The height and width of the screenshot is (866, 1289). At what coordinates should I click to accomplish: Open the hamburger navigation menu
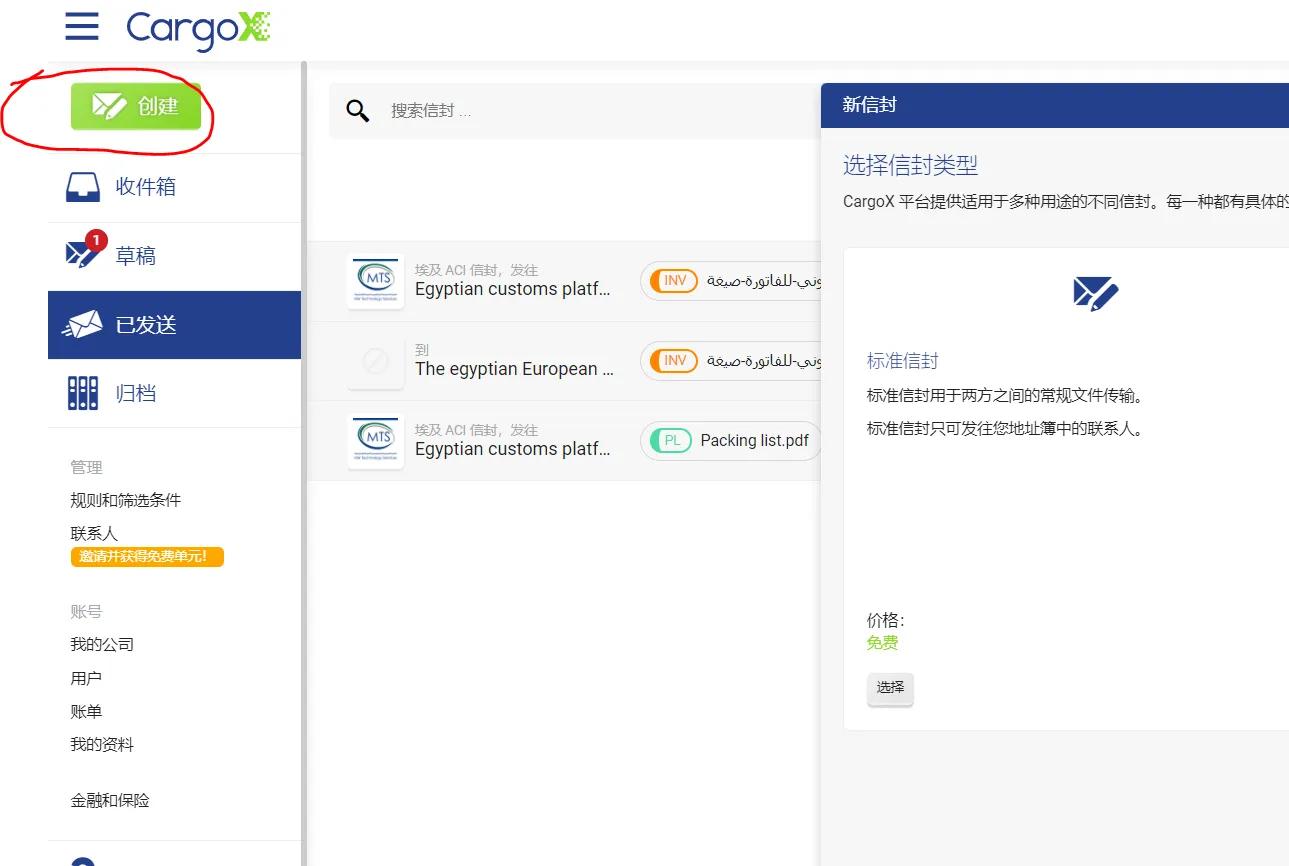click(x=82, y=27)
